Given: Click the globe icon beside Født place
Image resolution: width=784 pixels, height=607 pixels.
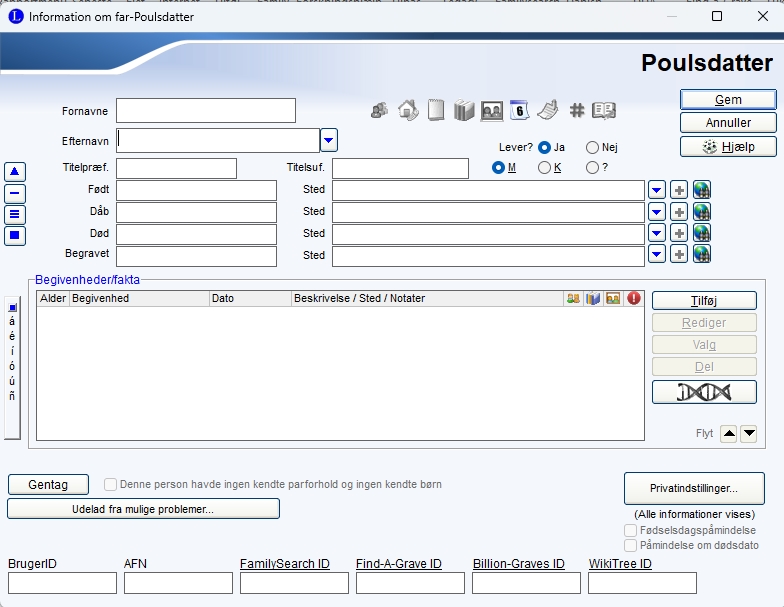Looking at the screenshot, I should click(701, 190).
